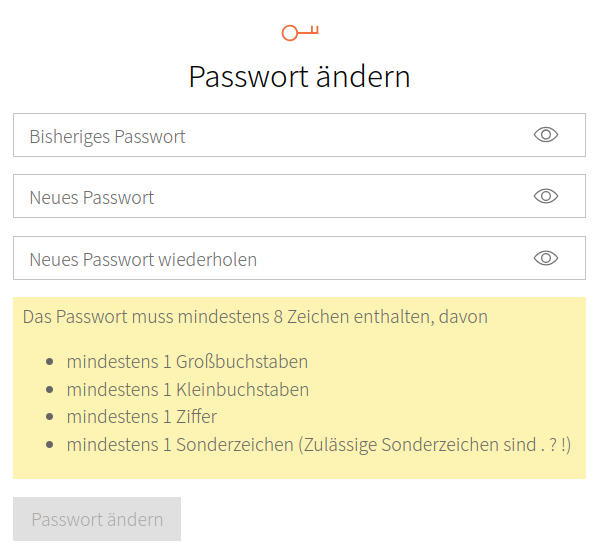594x553 pixels.
Task: Show the Bisheriges Passwort text with the eye icon
Action: [546, 134]
